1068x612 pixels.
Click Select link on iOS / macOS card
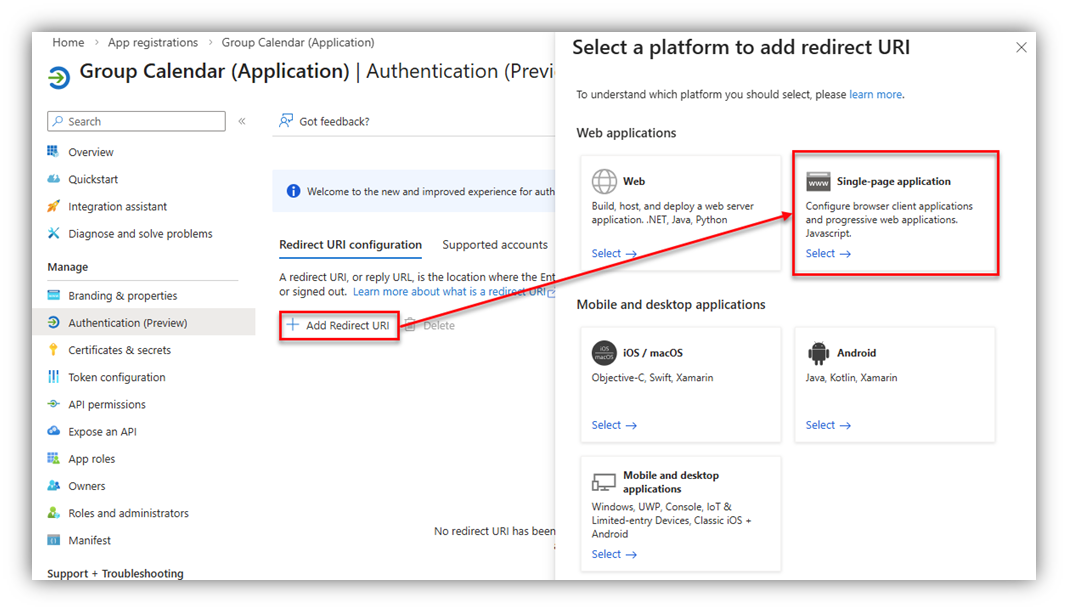[614, 425]
